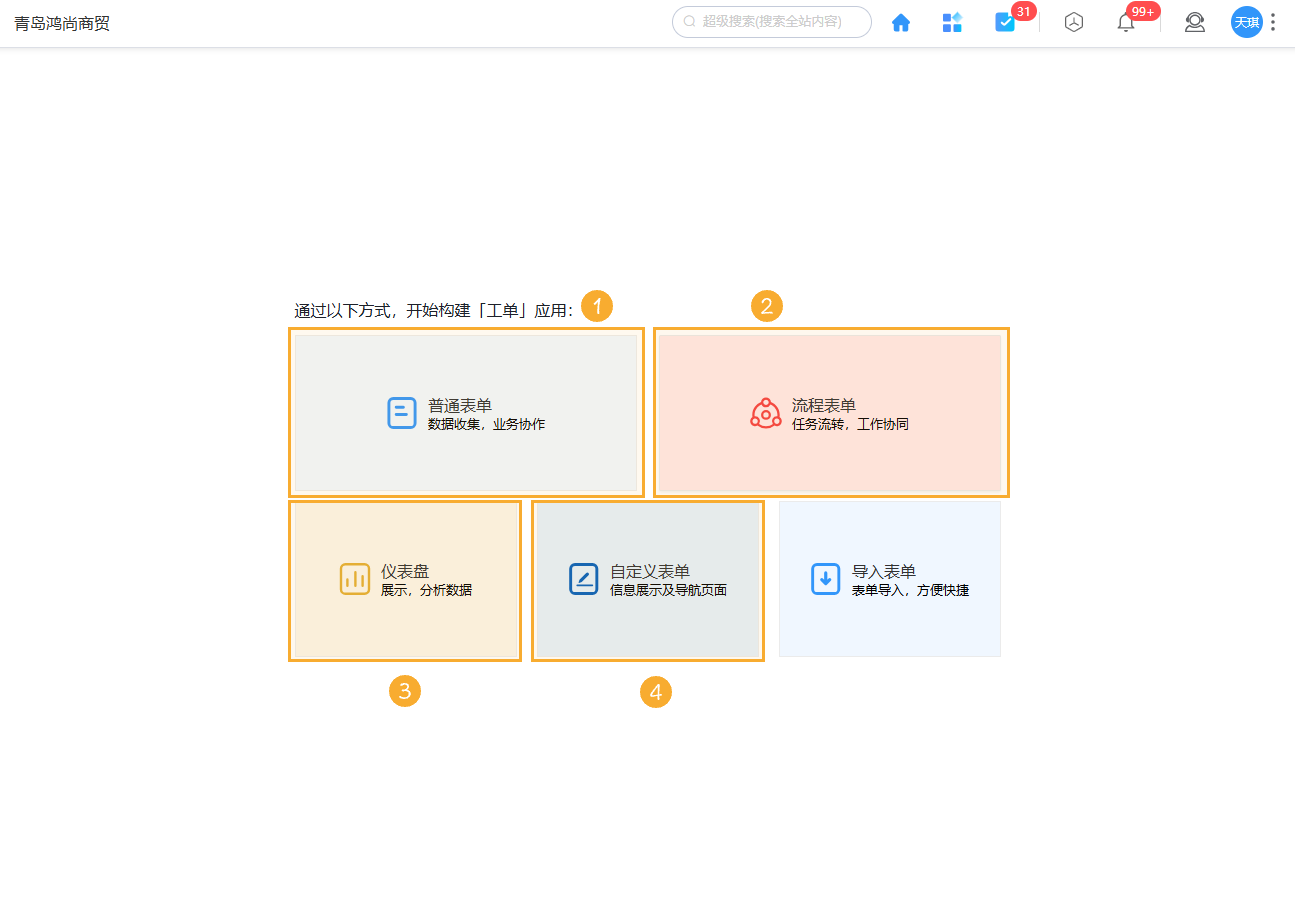Click the 流程表单 workflow icon
Screen dimensions: 1295x902
click(x=766, y=413)
